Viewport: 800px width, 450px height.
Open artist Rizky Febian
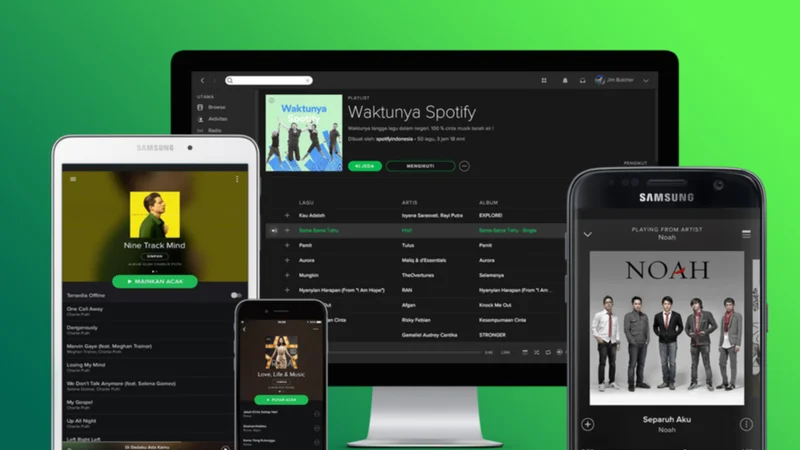416,320
